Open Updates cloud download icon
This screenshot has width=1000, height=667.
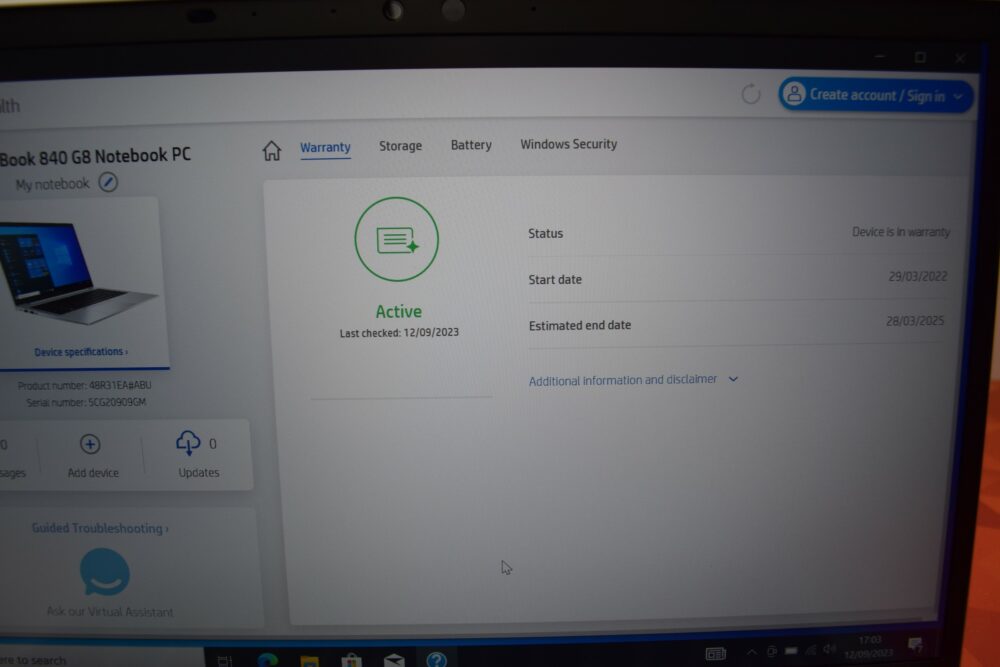click(188, 443)
